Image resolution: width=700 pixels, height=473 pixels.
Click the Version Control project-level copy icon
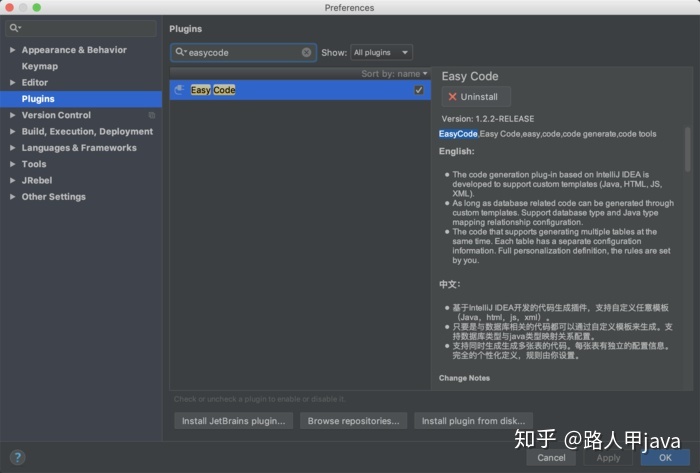click(152, 115)
